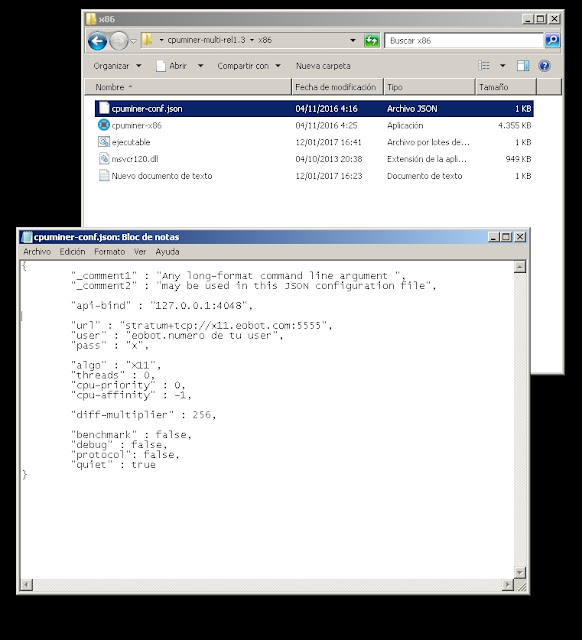Open the Organizar menu
This screenshot has width=582, height=640.
click(117, 66)
